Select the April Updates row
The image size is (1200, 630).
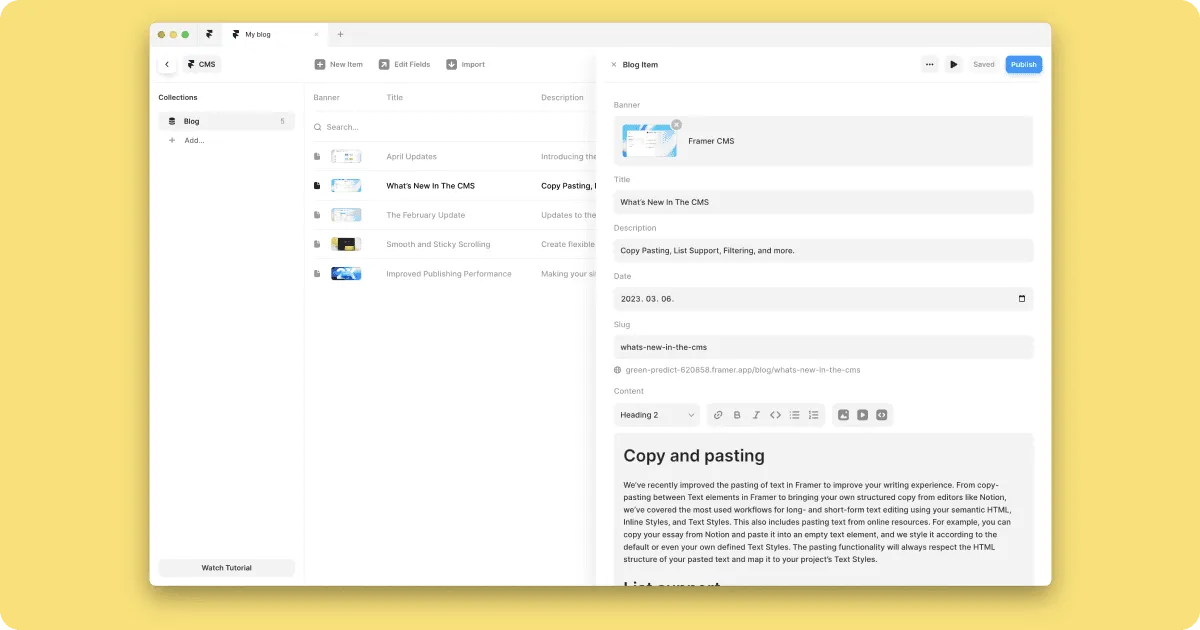450,157
